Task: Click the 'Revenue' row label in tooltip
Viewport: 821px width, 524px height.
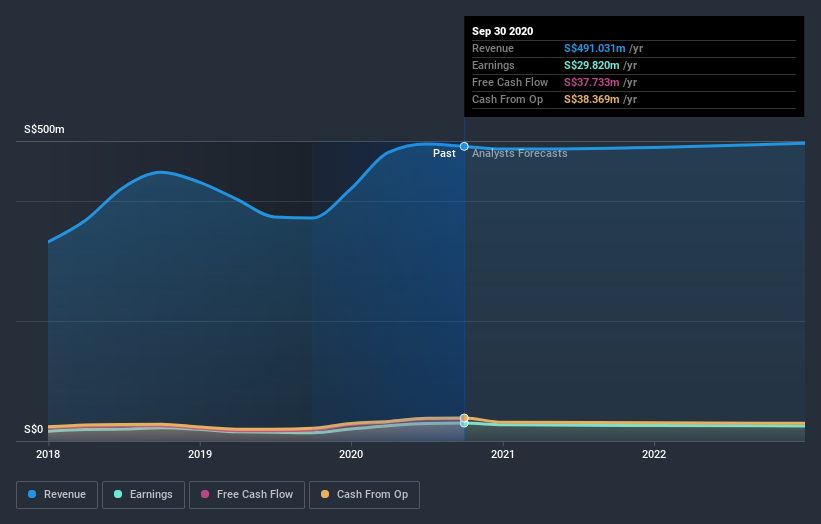Action: pos(493,48)
